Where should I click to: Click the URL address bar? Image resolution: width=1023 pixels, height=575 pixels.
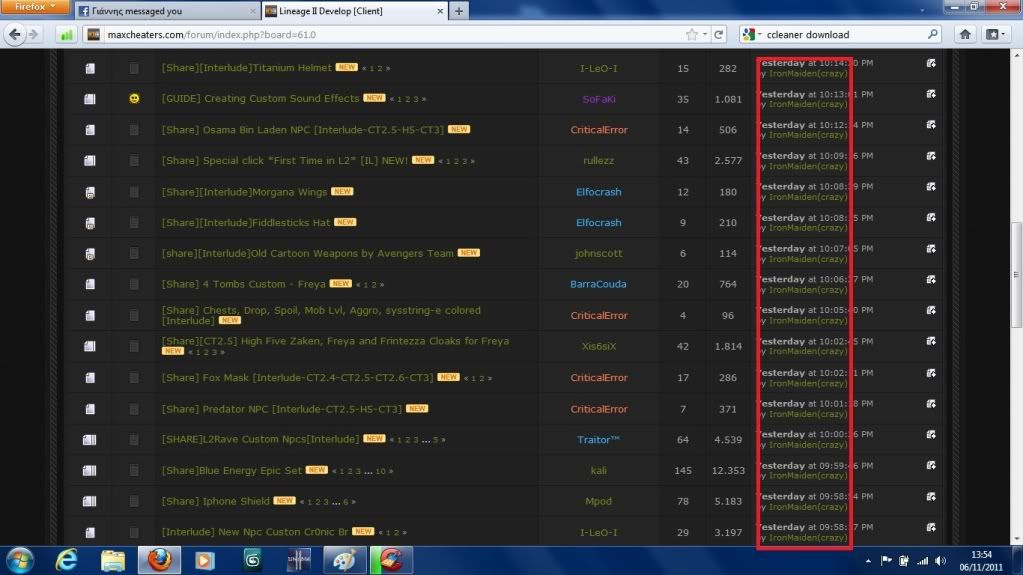pos(380,34)
